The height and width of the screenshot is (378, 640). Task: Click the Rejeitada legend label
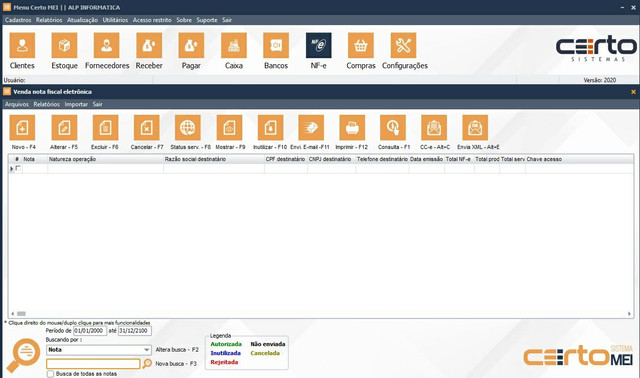[x=224, y=362]
